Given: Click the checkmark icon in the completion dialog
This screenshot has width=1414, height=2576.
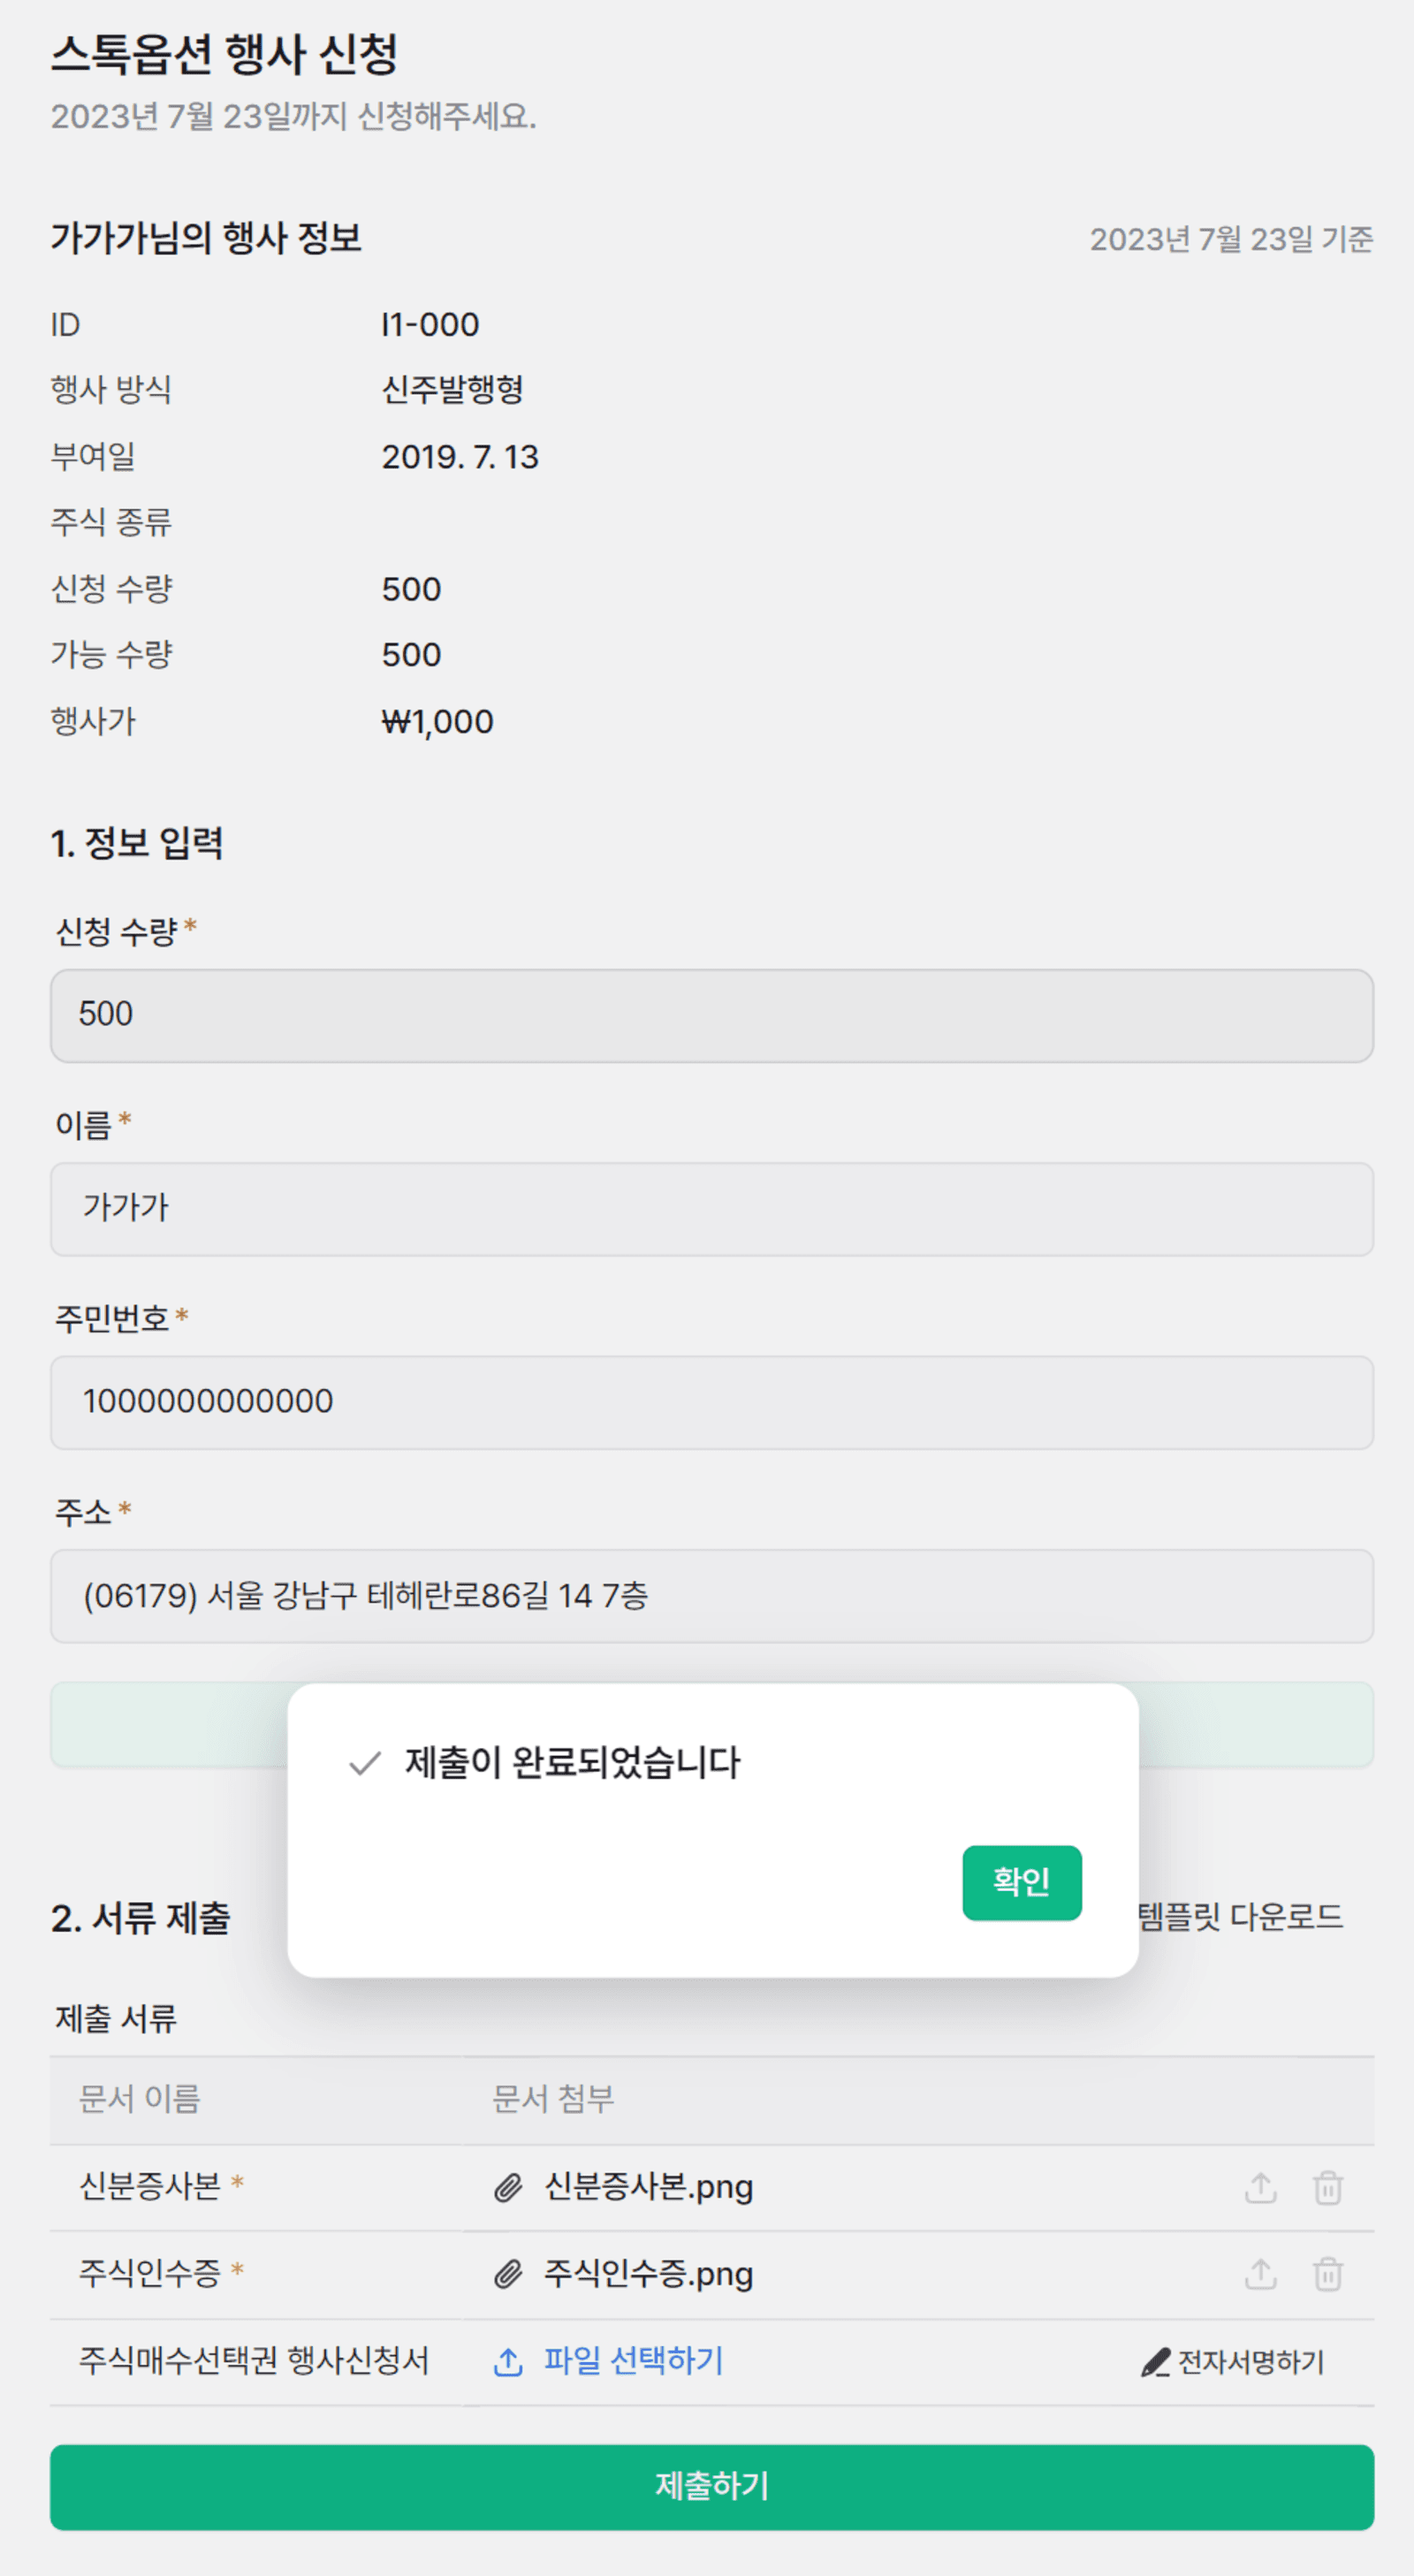Looking at the screenshot, I should click(x=365, y=1763).
